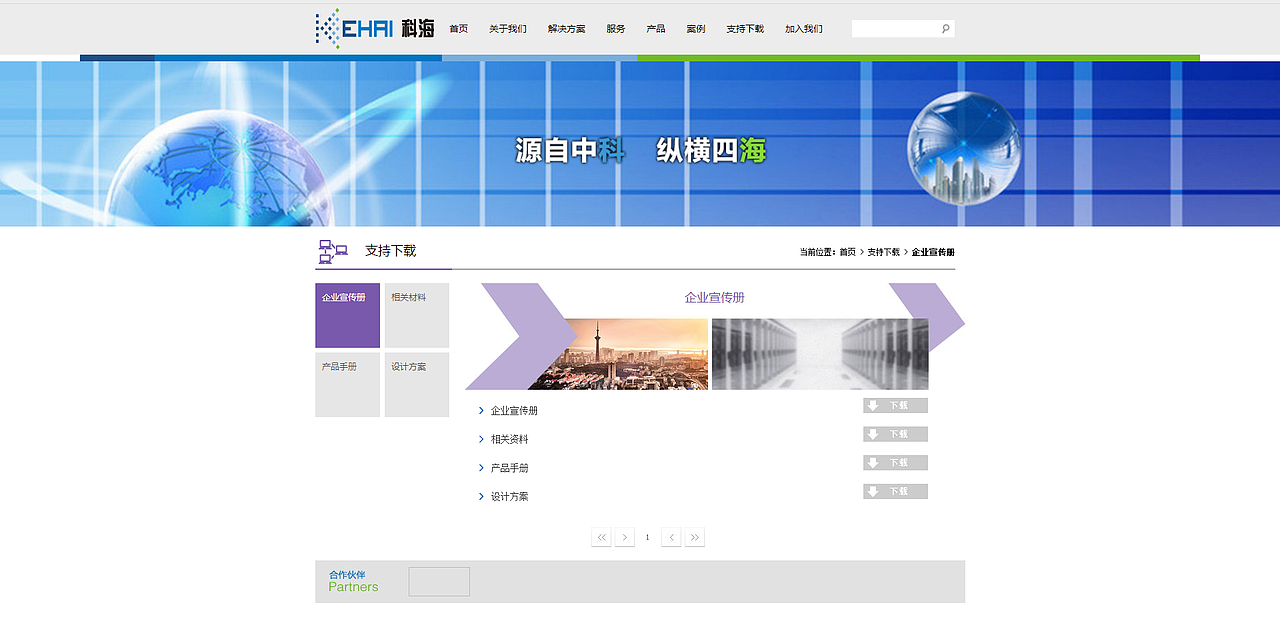This screenshot has width=1280, height=623.
Task: Click the 支持下载 section heading
Action: (390, 251)
